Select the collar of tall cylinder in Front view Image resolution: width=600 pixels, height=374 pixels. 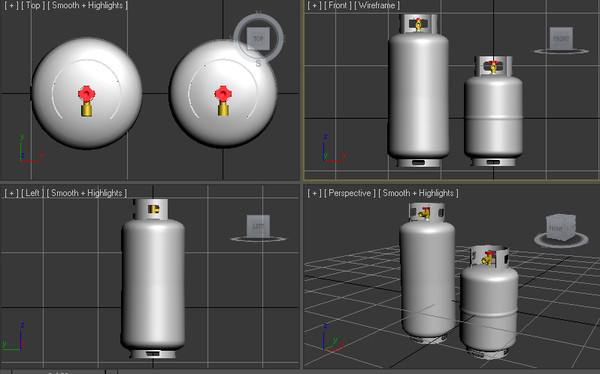coord(419,24)
